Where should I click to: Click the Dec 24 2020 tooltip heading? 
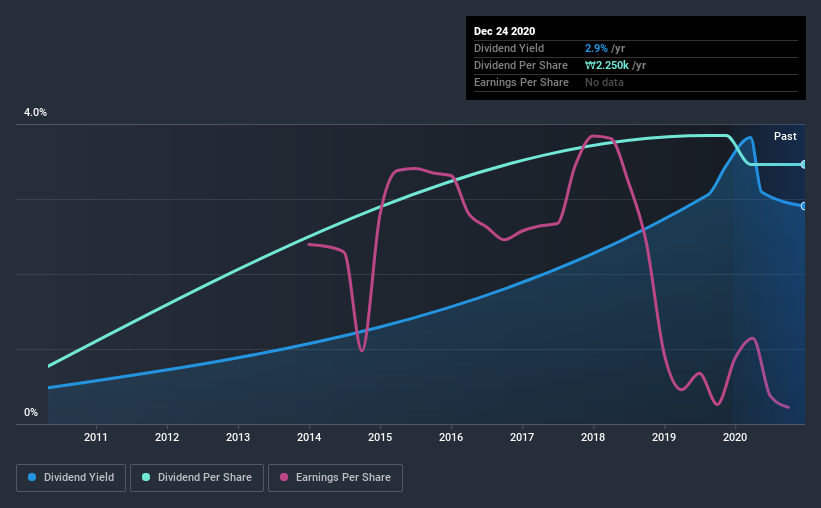(504, 31)
